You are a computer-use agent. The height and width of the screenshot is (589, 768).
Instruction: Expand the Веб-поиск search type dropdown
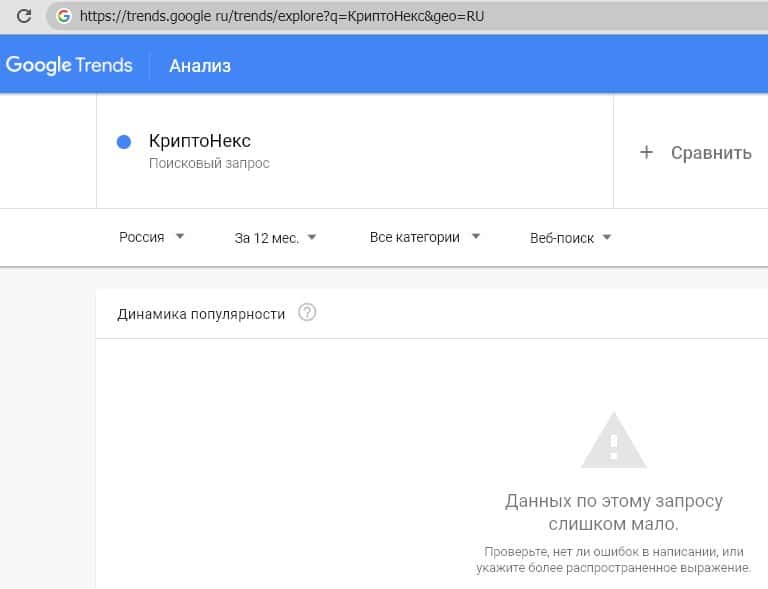[570, 238]
